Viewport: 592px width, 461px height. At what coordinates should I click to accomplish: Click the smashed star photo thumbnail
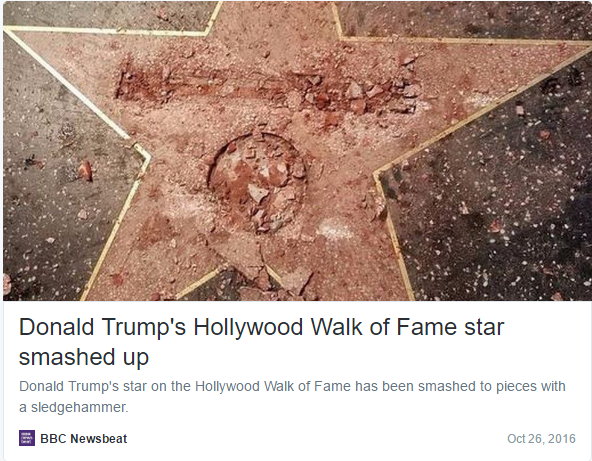(297, 151)
